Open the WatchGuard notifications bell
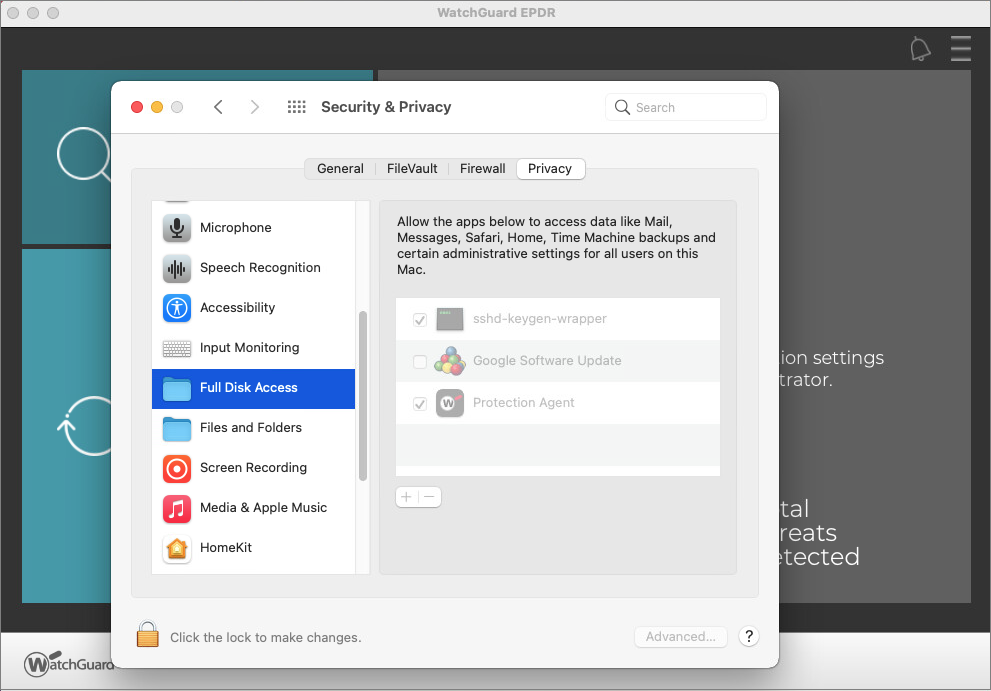The width and height of the screenshot is (991, 691). (920, 48)
